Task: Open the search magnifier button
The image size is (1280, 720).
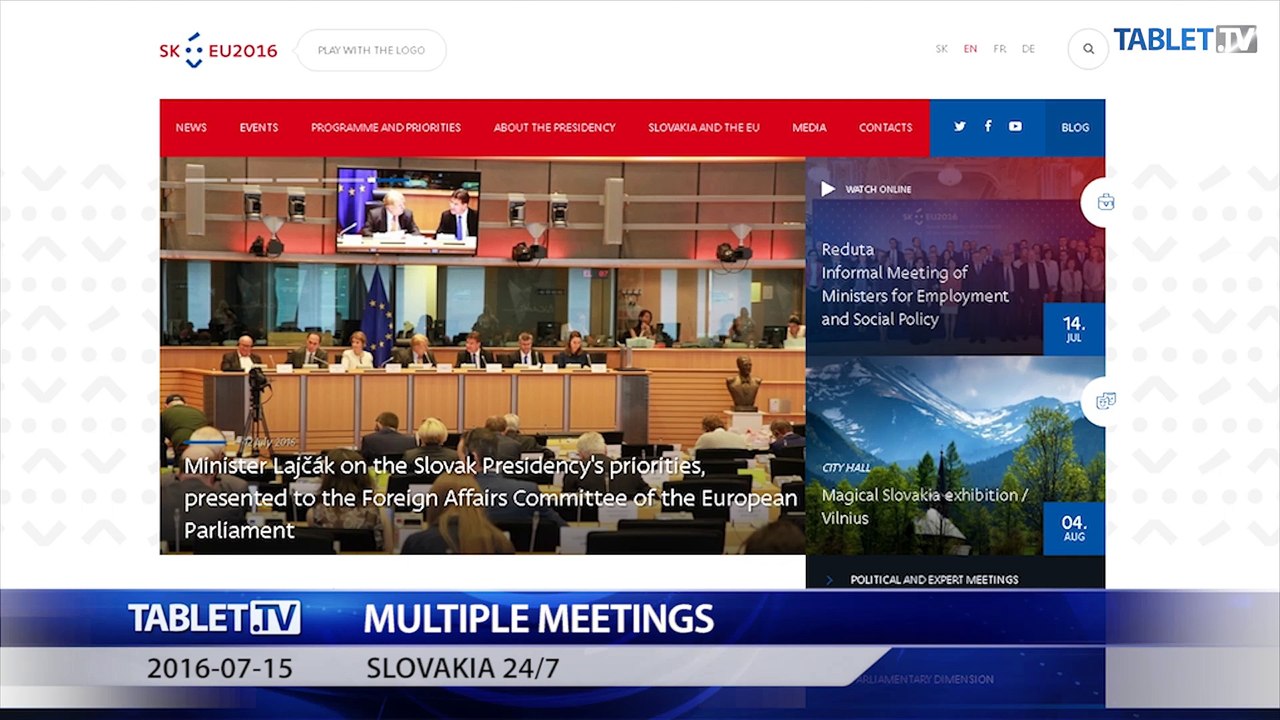Action: click(1088, 49)
